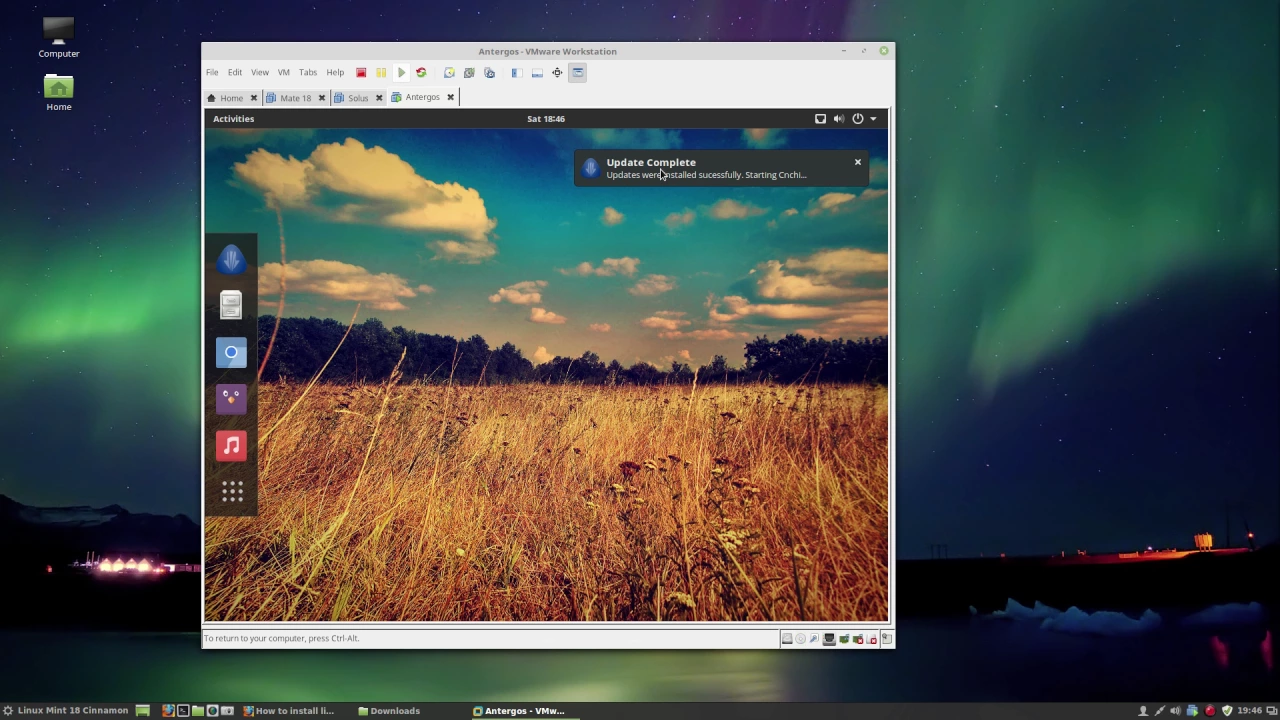Open the VM menu
Viewport: 1280px width, 720px height.
coord(284,72)
